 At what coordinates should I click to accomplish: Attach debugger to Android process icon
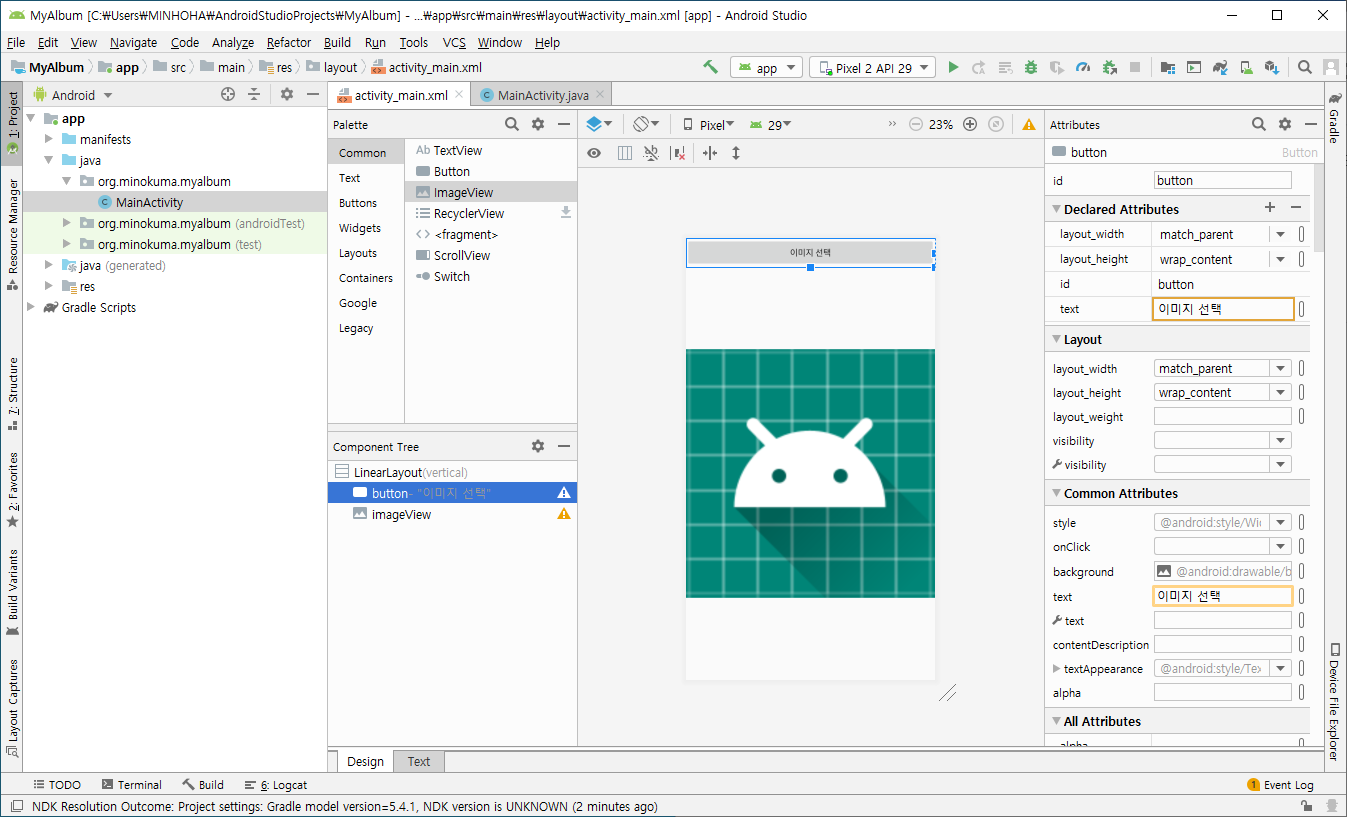[x=1109, y=67]
